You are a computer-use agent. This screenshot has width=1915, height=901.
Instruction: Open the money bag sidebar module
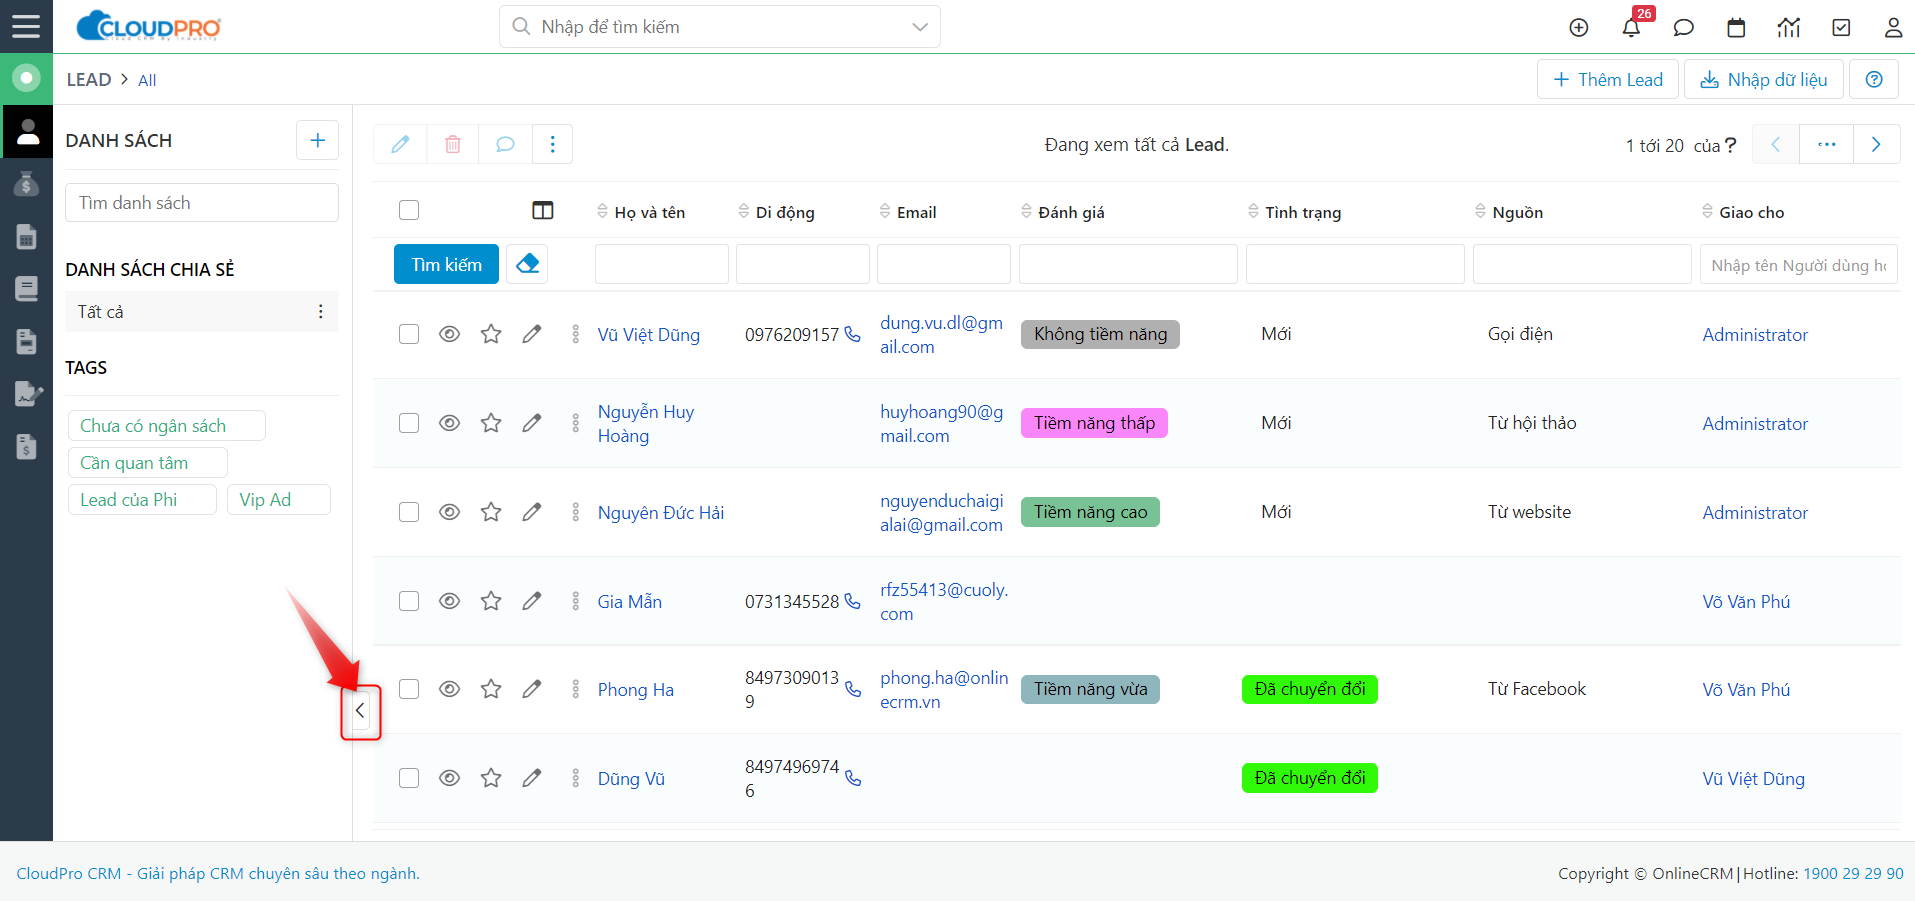[27, 184]
